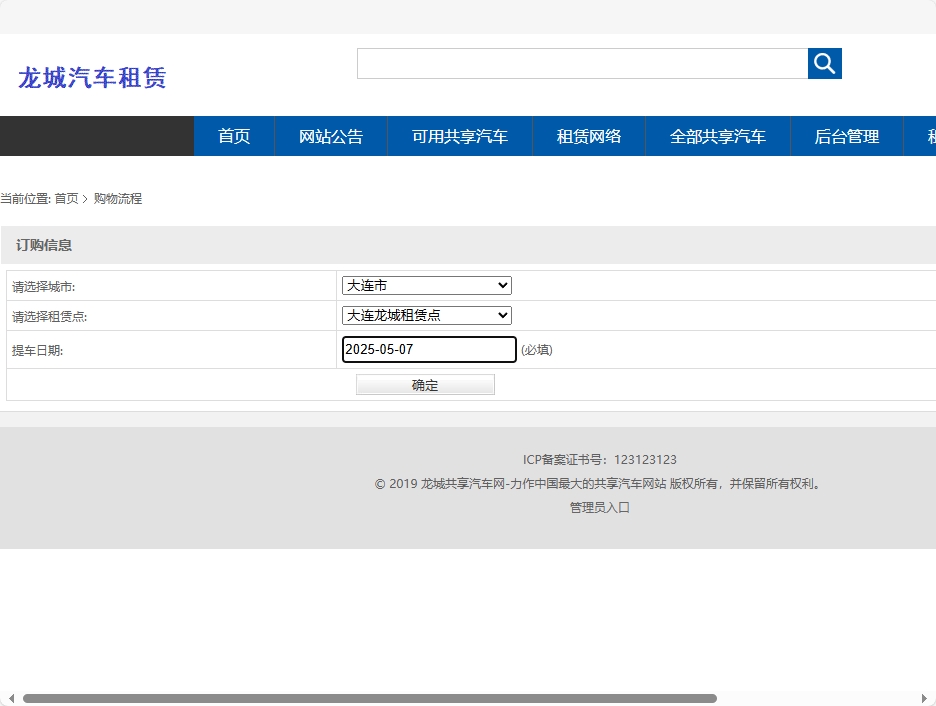Open the city selection dropdown showing 大连市

click(425, 285)
